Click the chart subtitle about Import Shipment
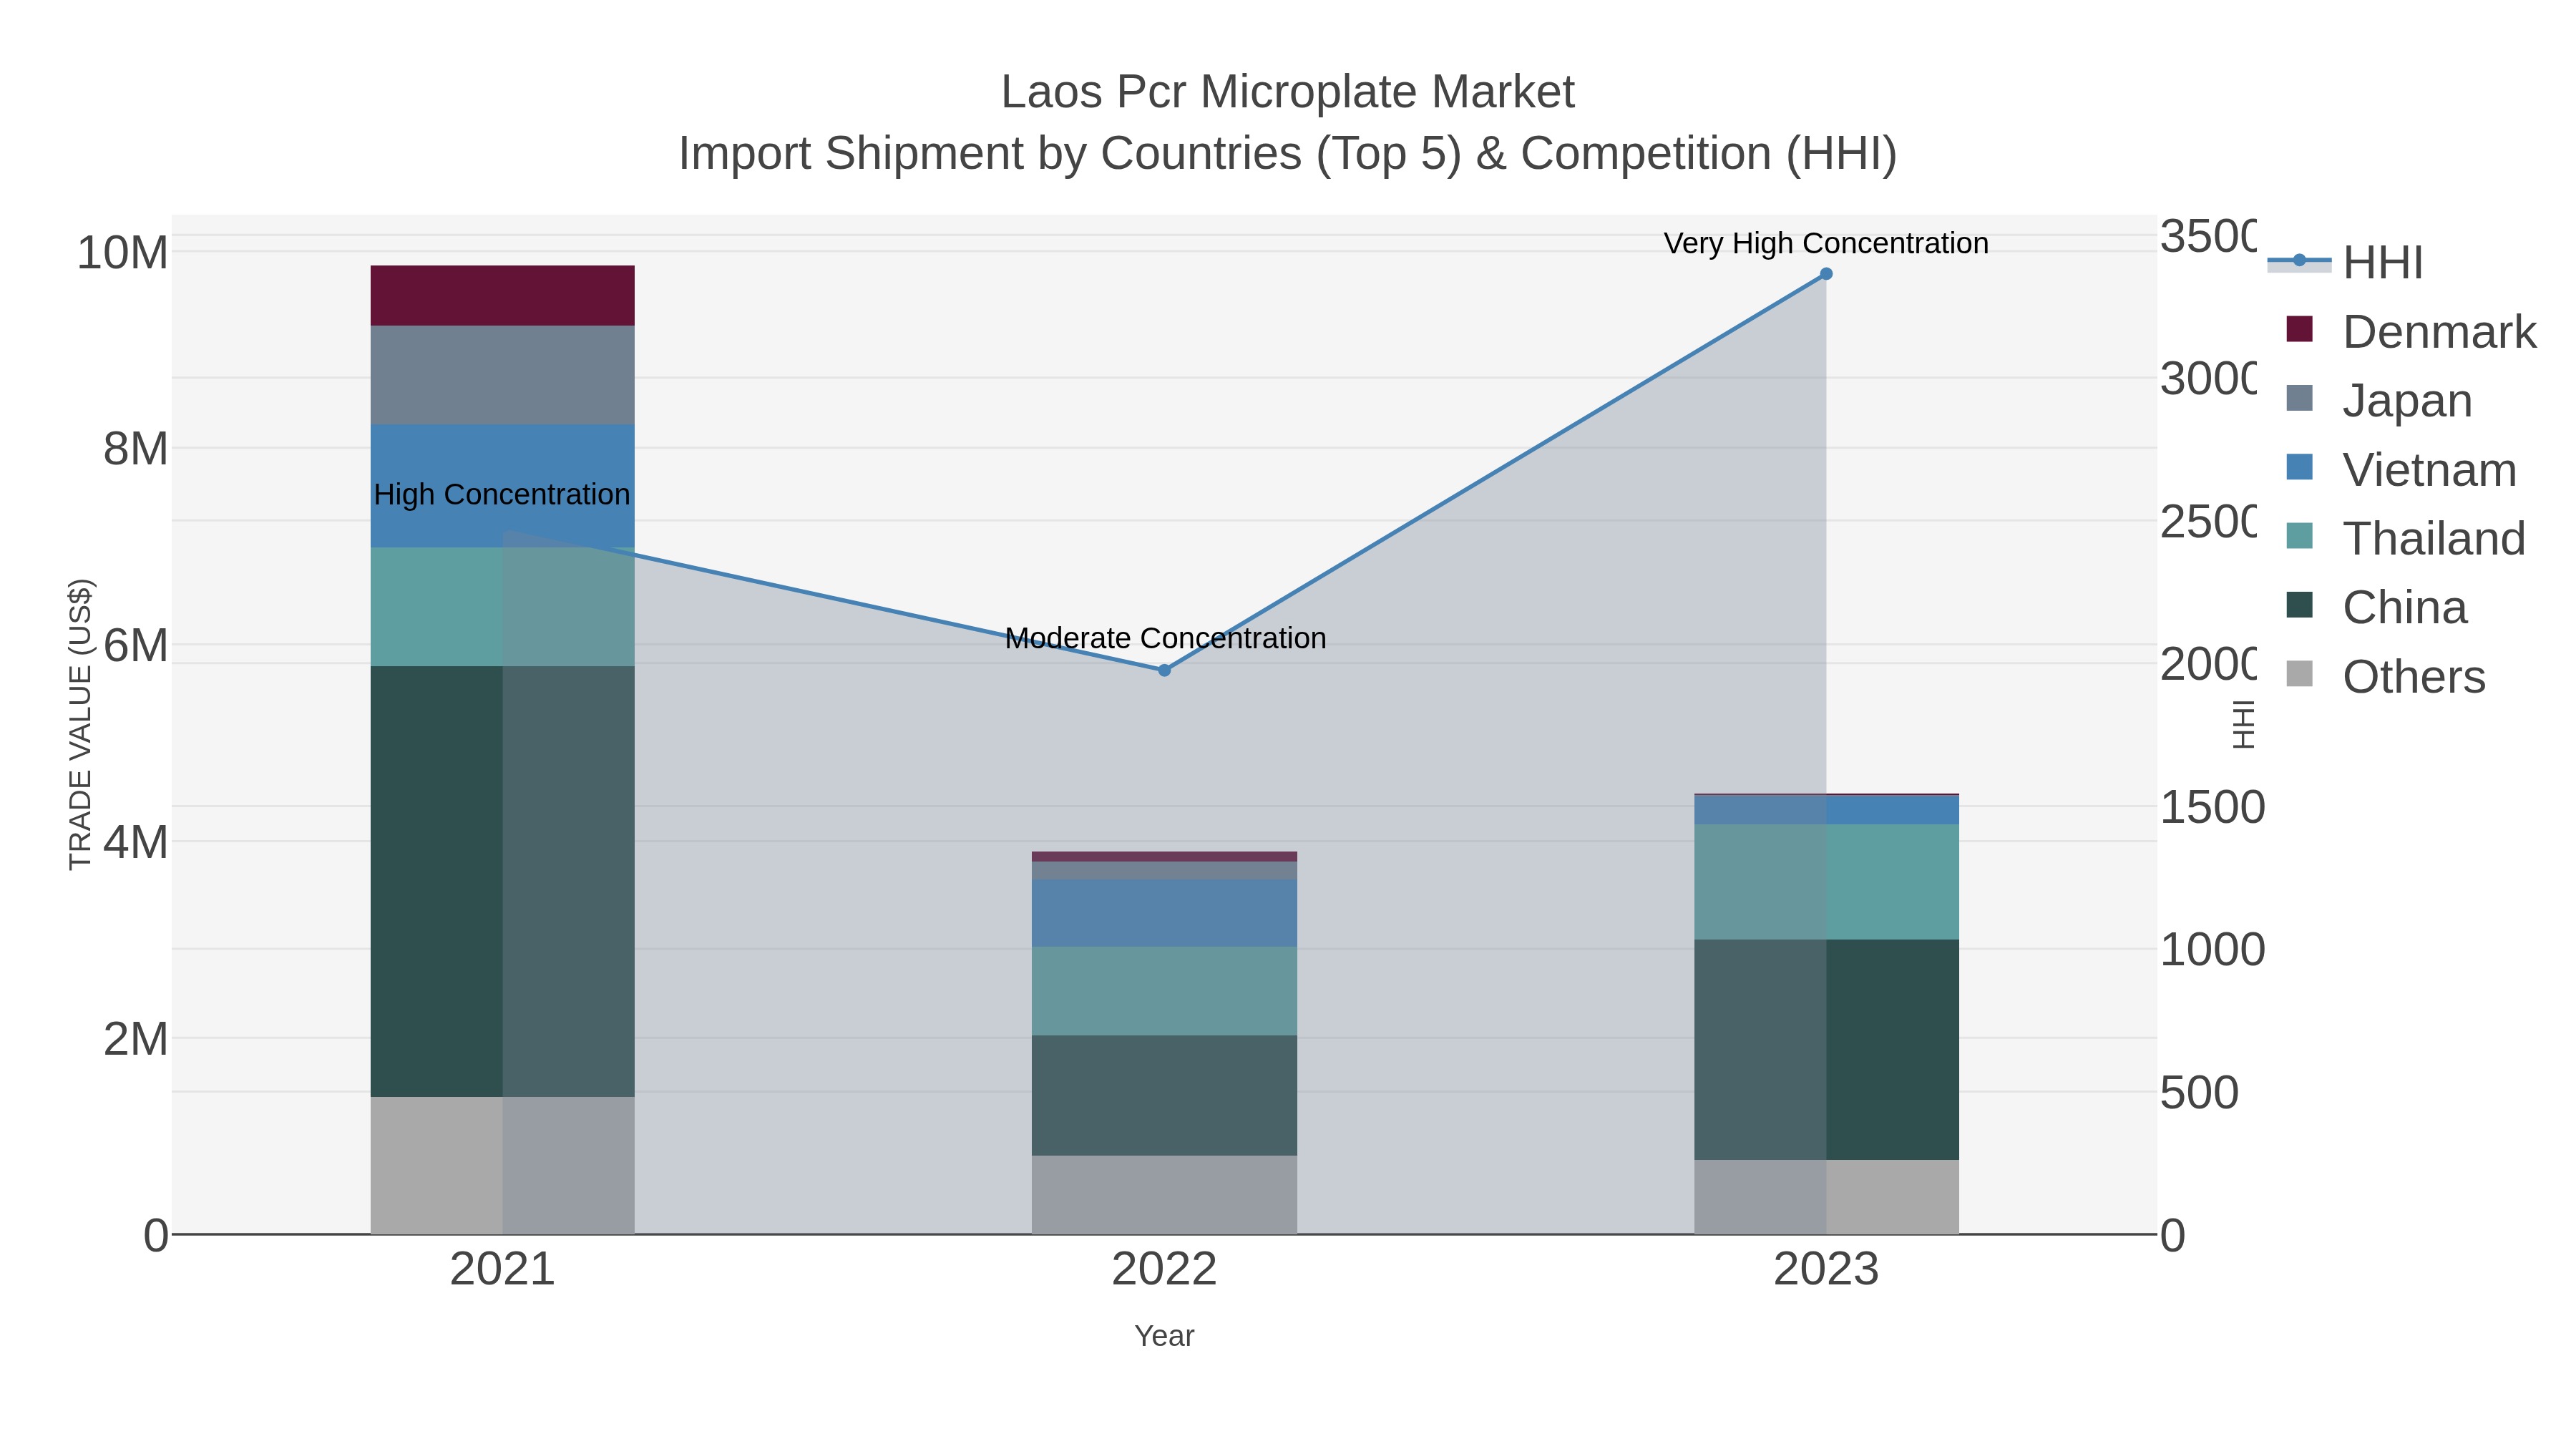The height and width of the screenshot is (1449, 2576). pos(1288,154)
